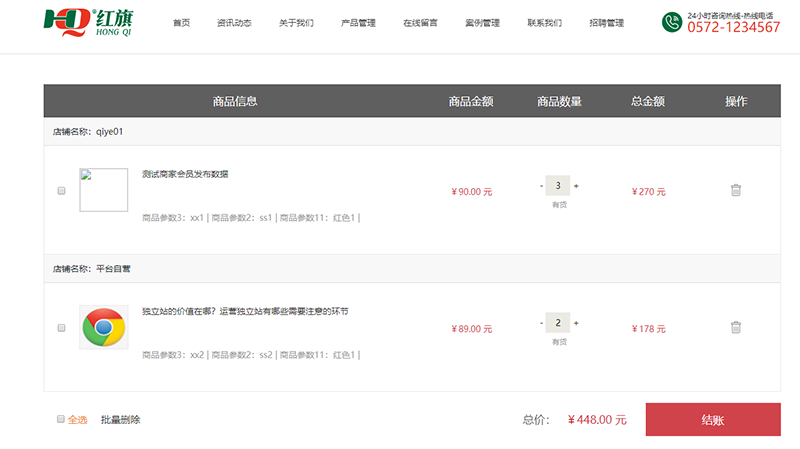Decrease quantity of the ¥89.00 item
Image resolution: width=800 pixels, height=449 pixels.
coord(542,323)
